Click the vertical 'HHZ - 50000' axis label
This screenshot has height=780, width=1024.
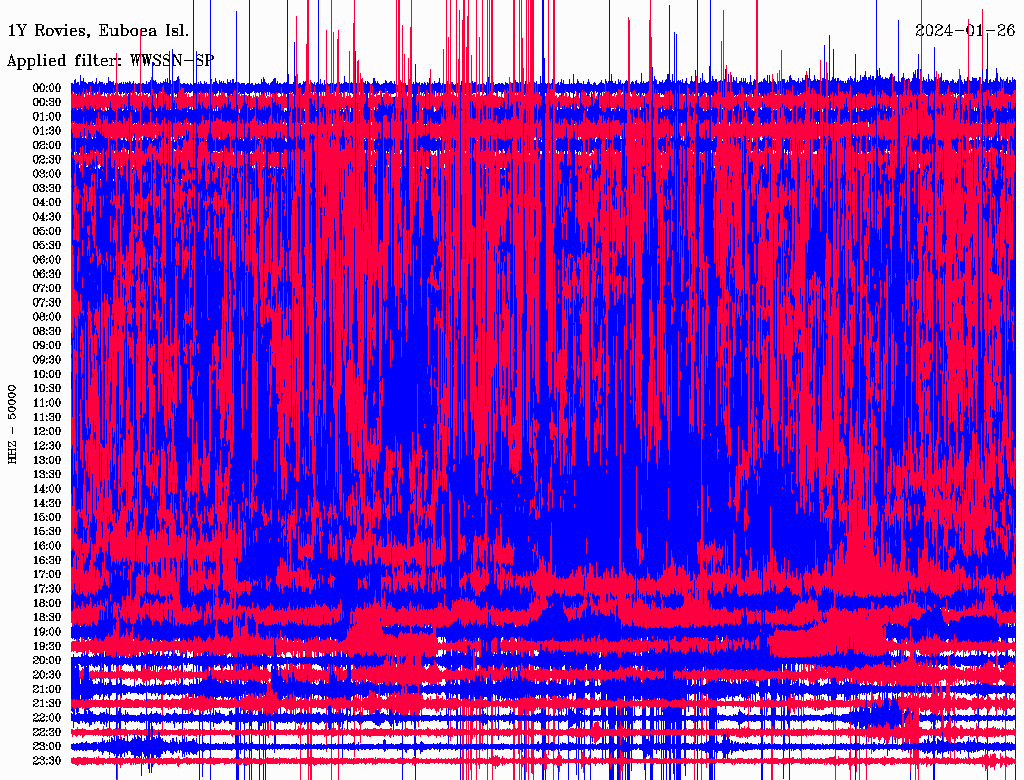[x=13, y=423]
